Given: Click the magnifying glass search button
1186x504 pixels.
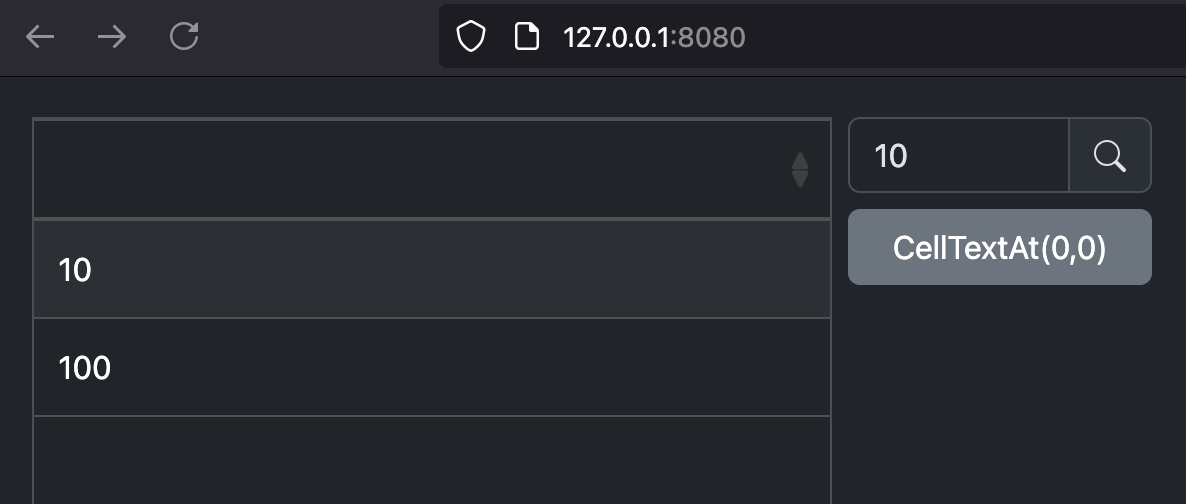Looking at the screenshot, I should click(x=1110, y=155).
